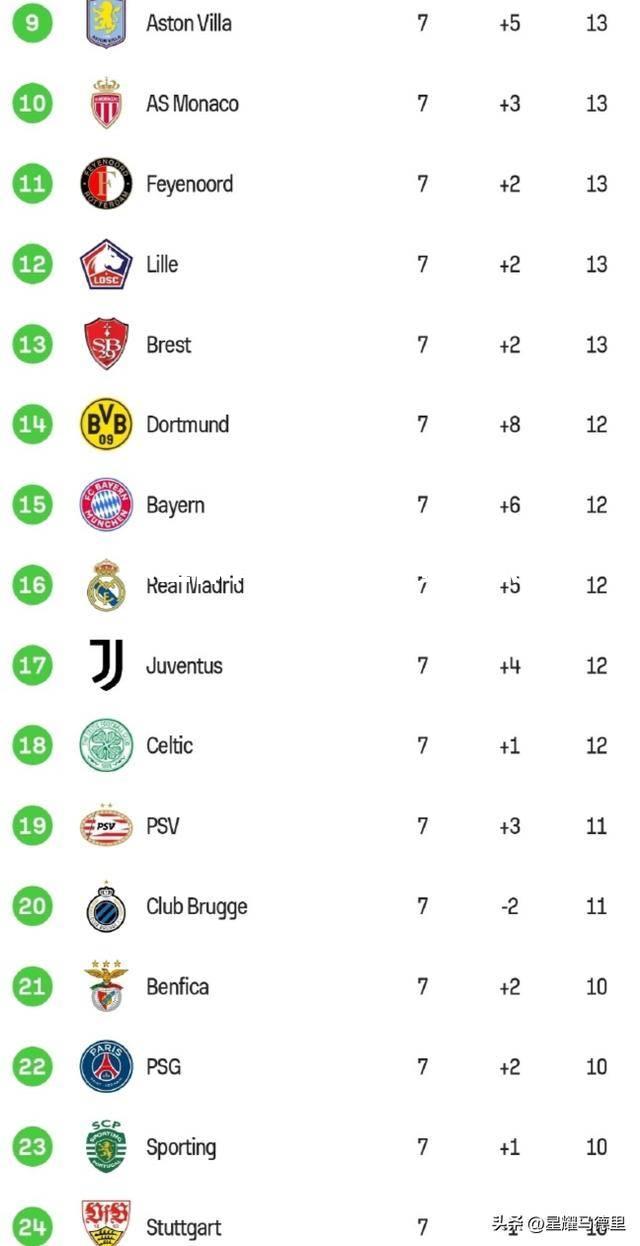This screenshot has height=1246, width=640.
Task: Select the green rank 20 badge
Action: (x=32, y=906)
